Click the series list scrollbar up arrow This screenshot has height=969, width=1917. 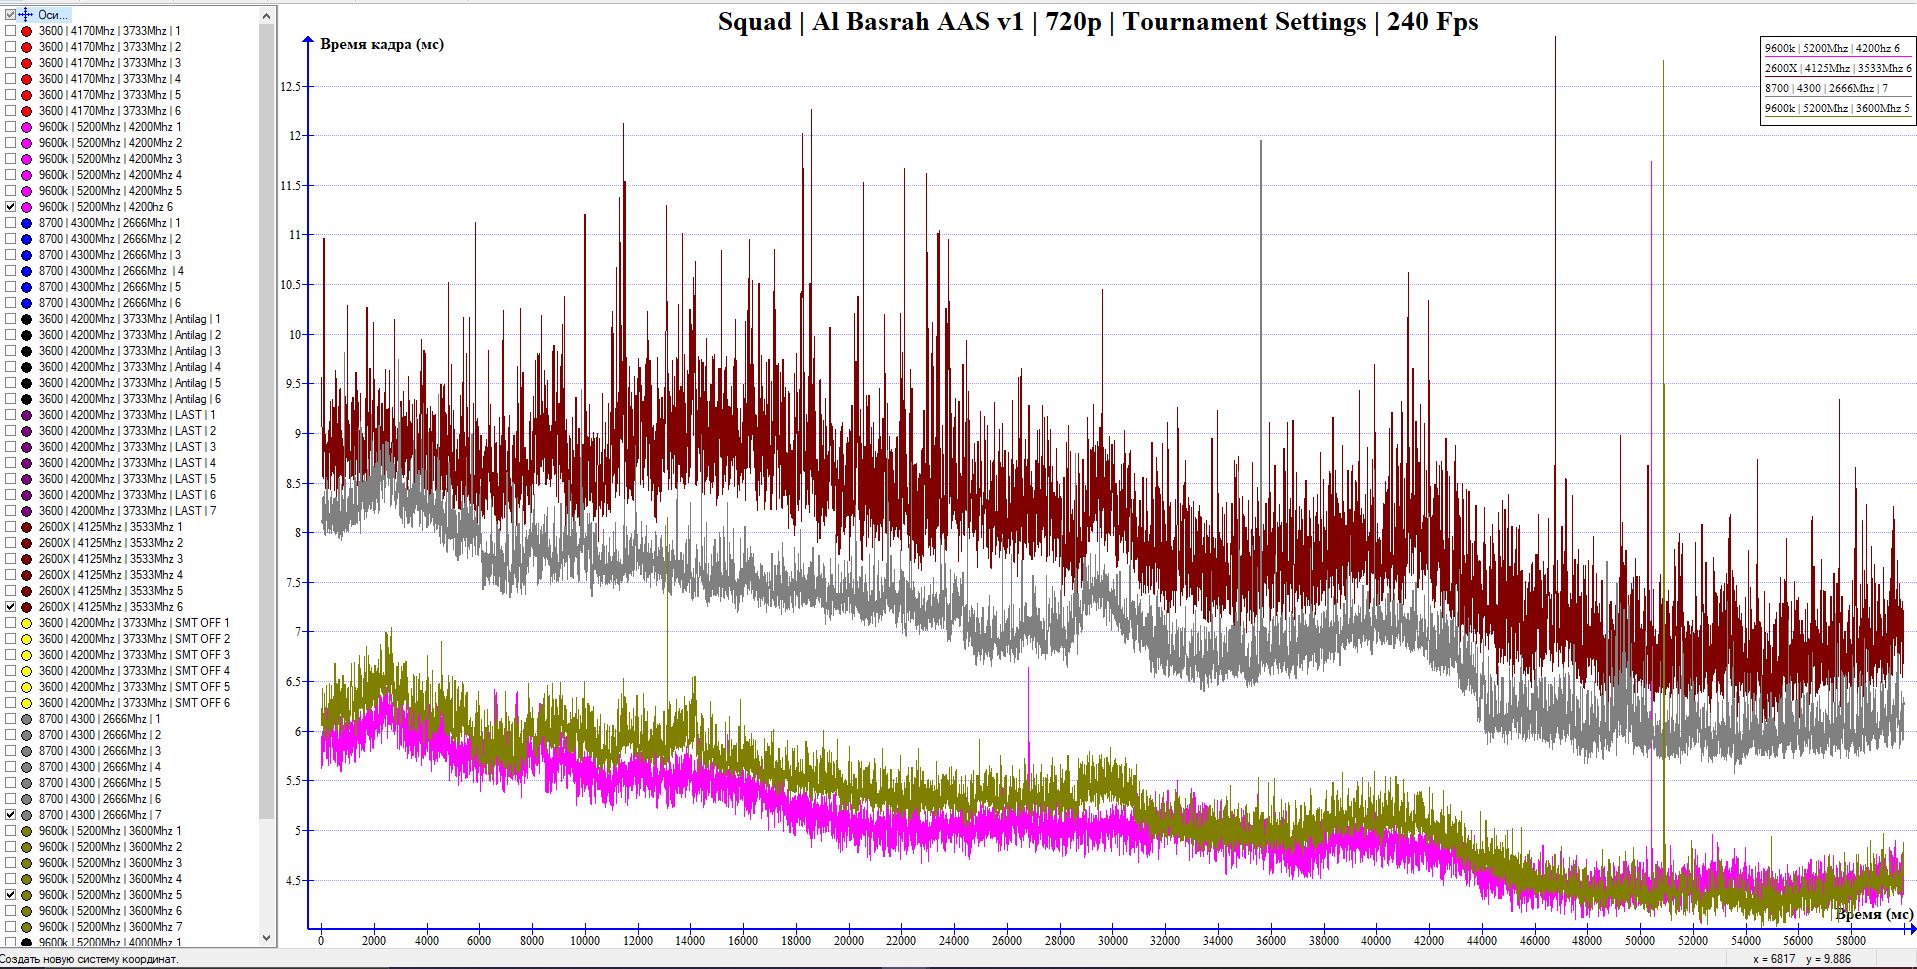tap(266, 16)
